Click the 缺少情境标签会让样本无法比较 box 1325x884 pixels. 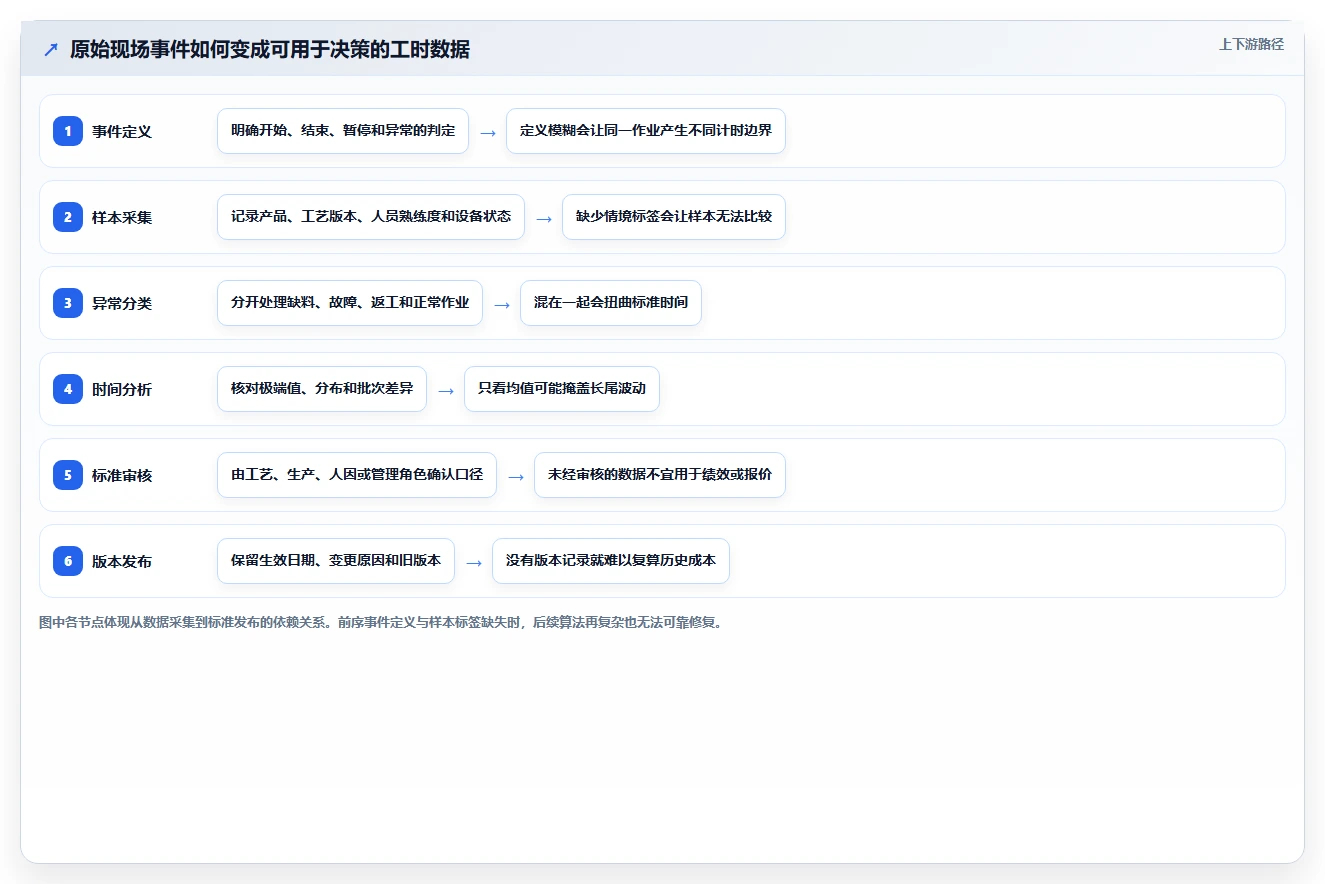674,217
